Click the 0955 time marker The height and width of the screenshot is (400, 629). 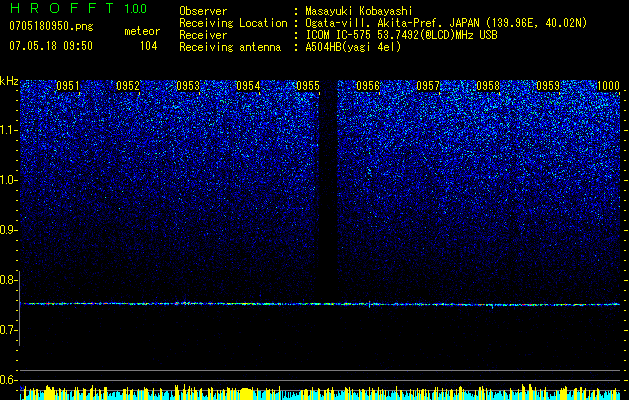tap(308, 86)
